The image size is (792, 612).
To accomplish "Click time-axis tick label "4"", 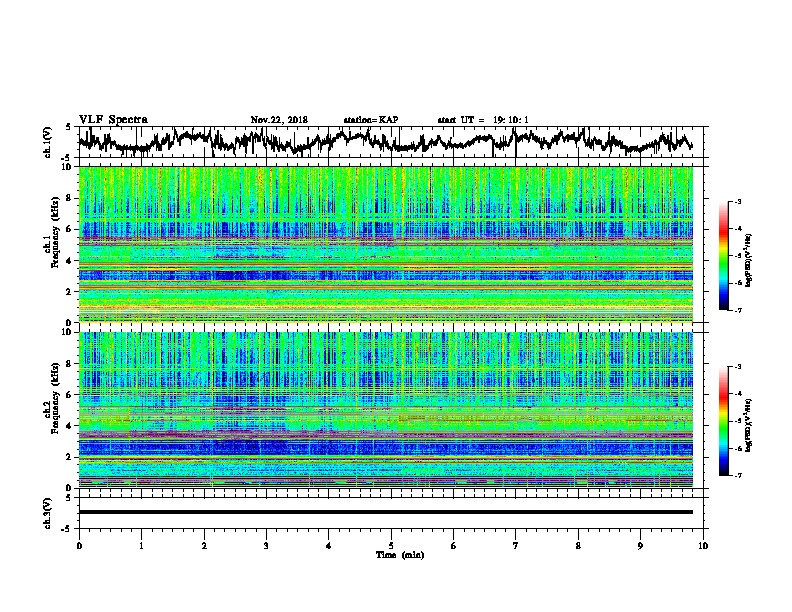I will pyautogui.click(x=329, y=546).
